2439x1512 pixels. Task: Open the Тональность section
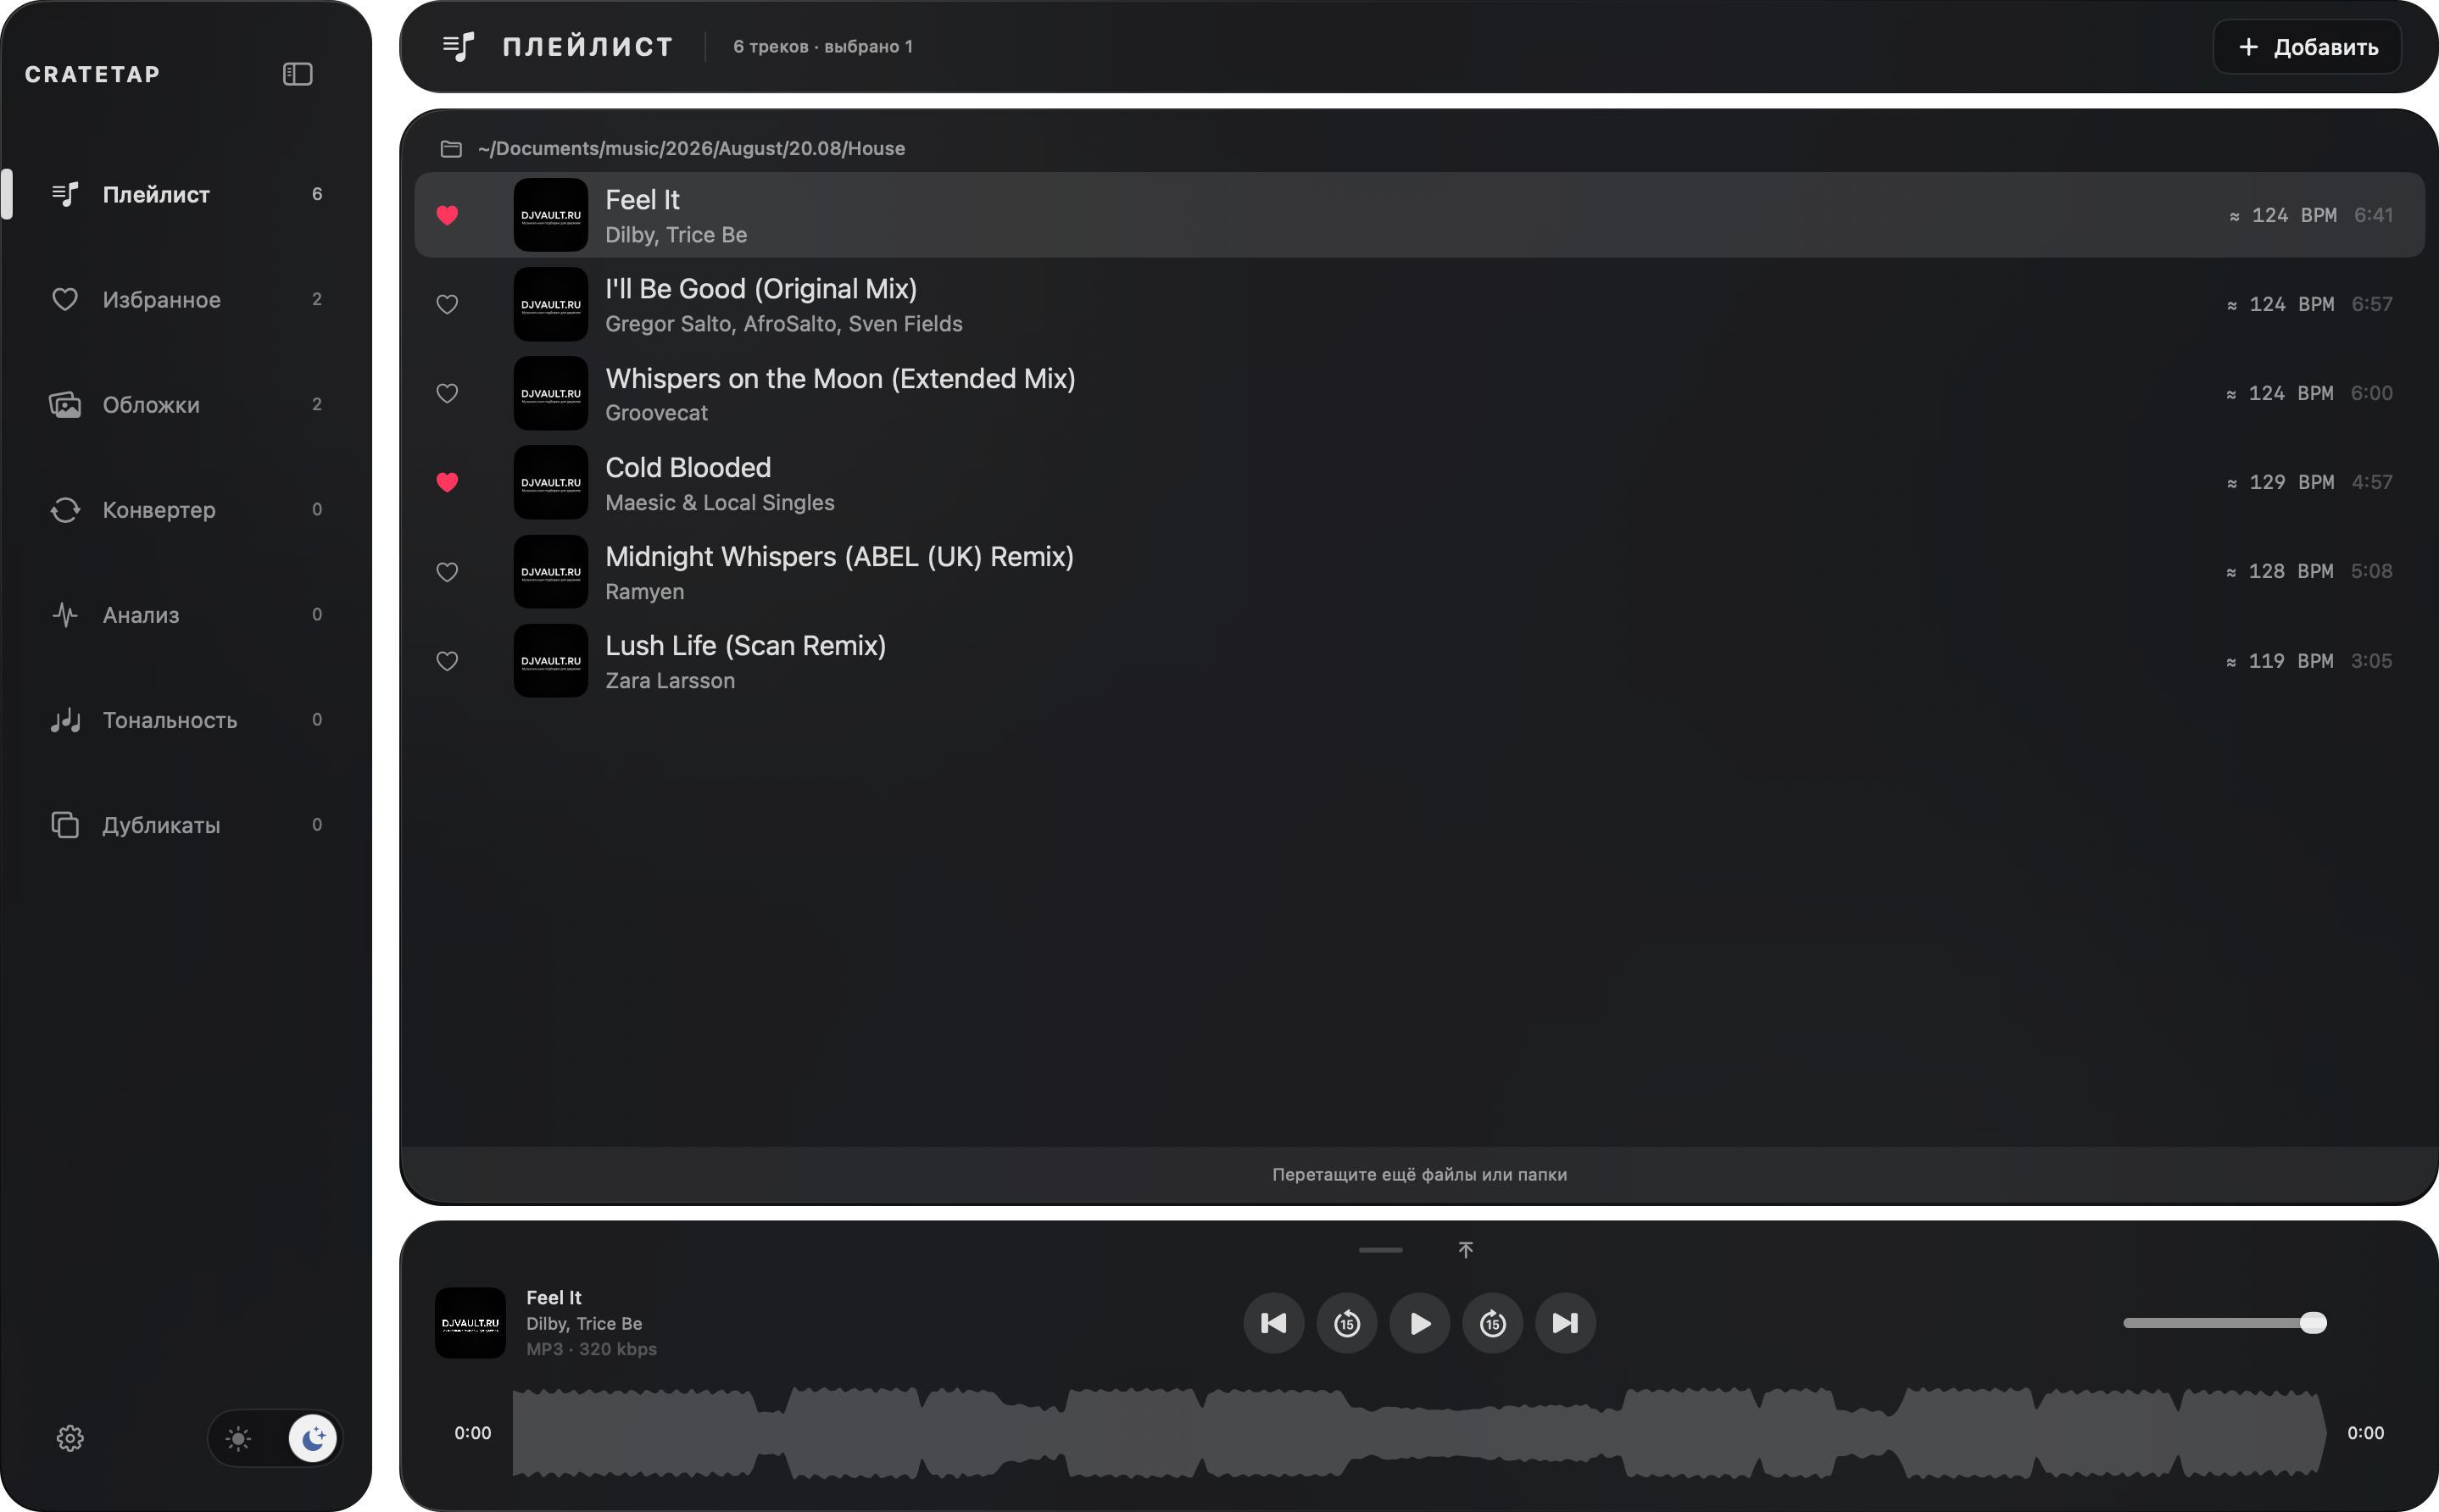pos(186,719)
